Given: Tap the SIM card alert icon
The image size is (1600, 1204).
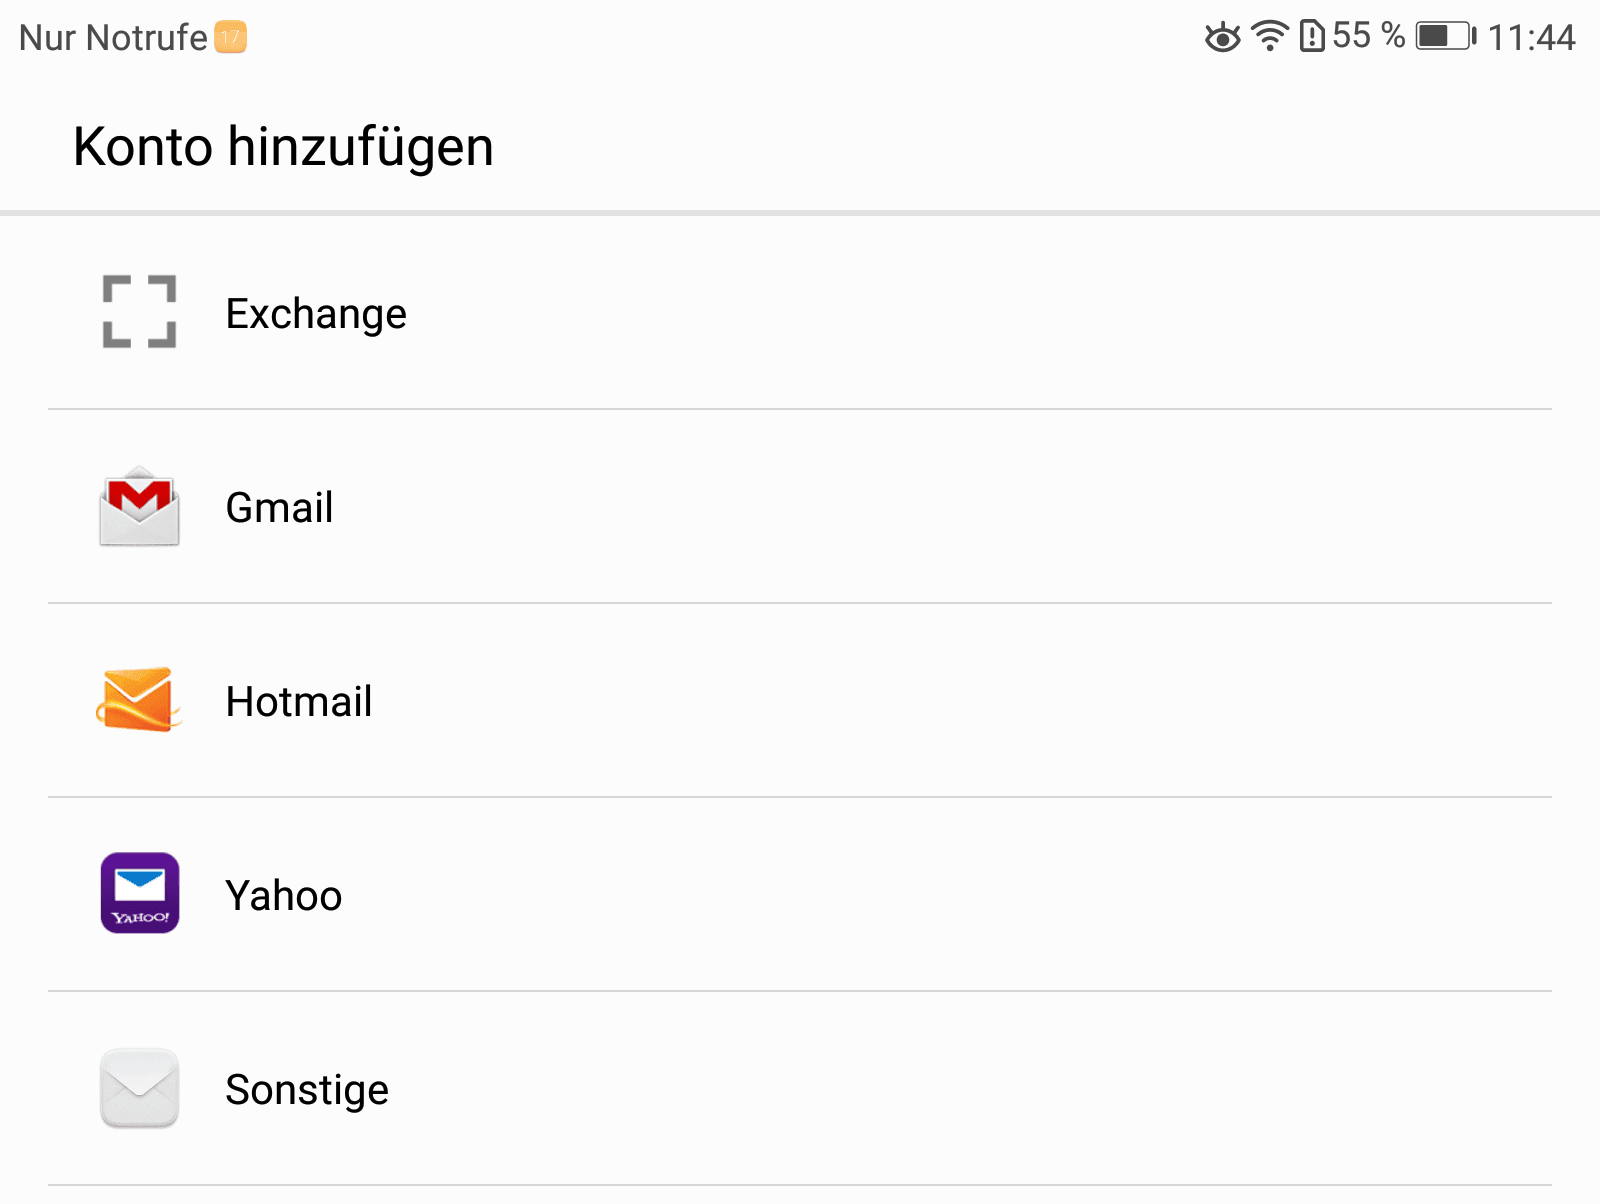Looking at the screenshot, I should tap(1312, 37).
